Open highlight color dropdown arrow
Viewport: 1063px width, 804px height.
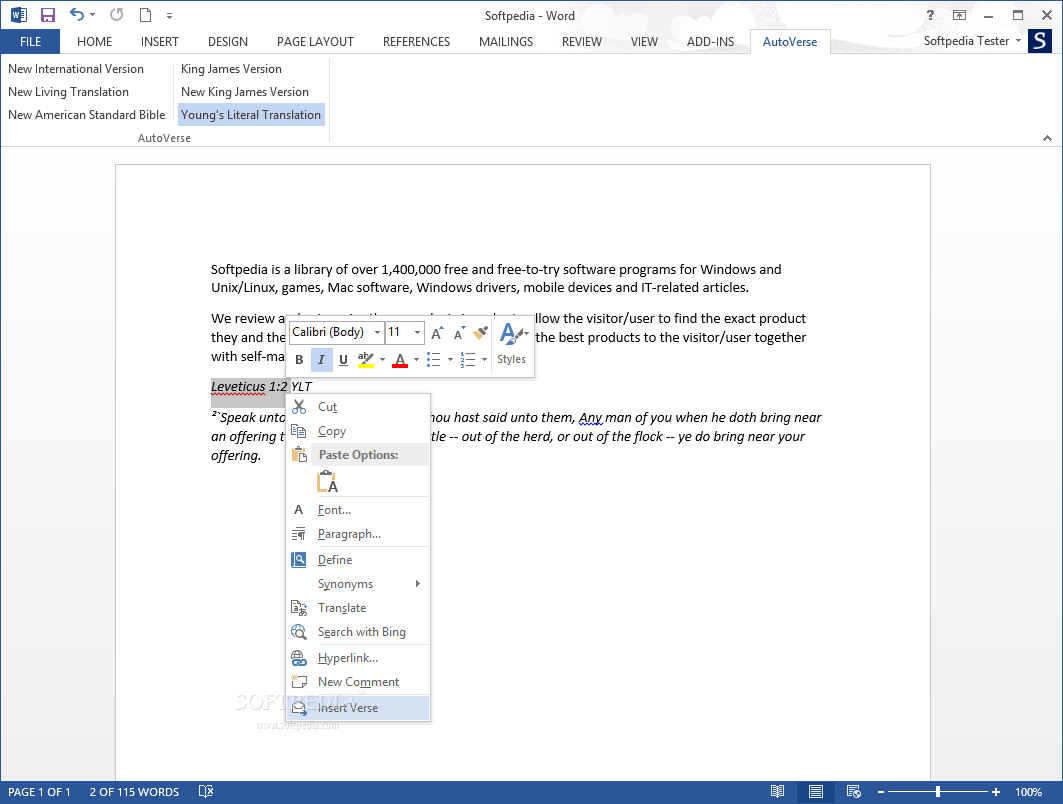(382, 360)
